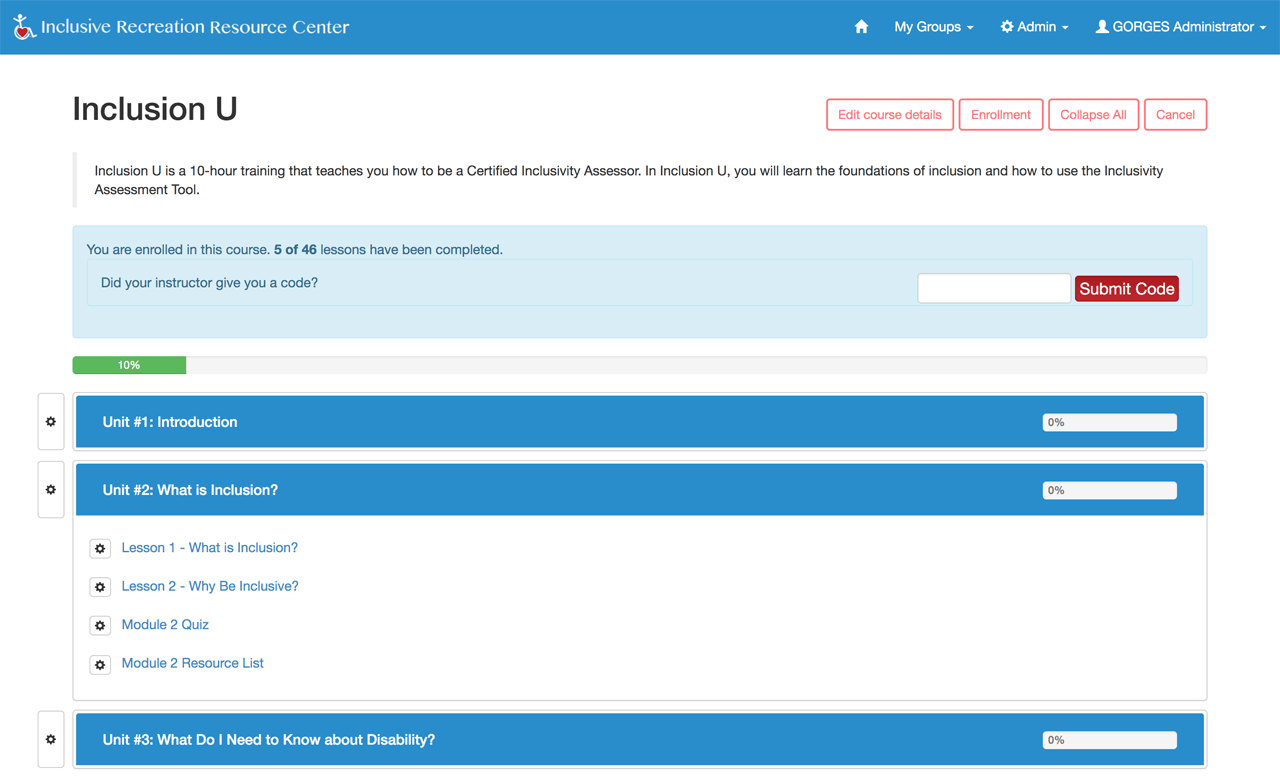Click Unit #2 0% progress bar
This screenshot has width=1280, height=776.
[x=1109, y=490]
